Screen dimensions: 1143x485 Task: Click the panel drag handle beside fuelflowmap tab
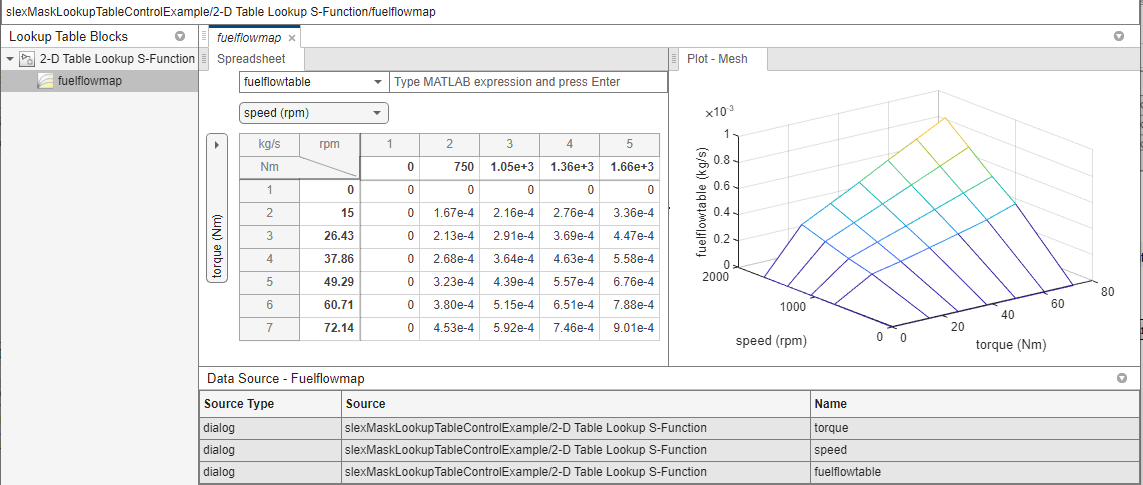(204, 36)
